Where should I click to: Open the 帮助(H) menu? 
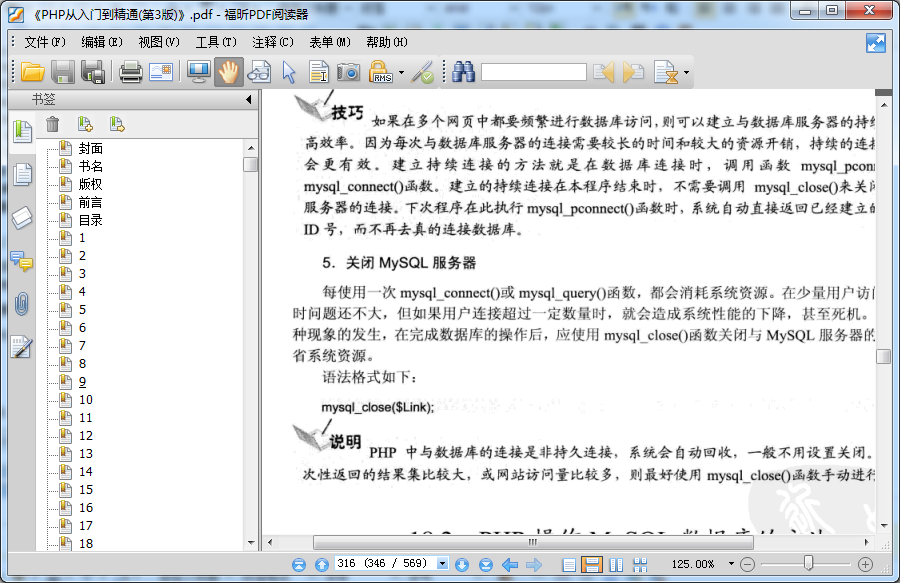click(387, 42)
